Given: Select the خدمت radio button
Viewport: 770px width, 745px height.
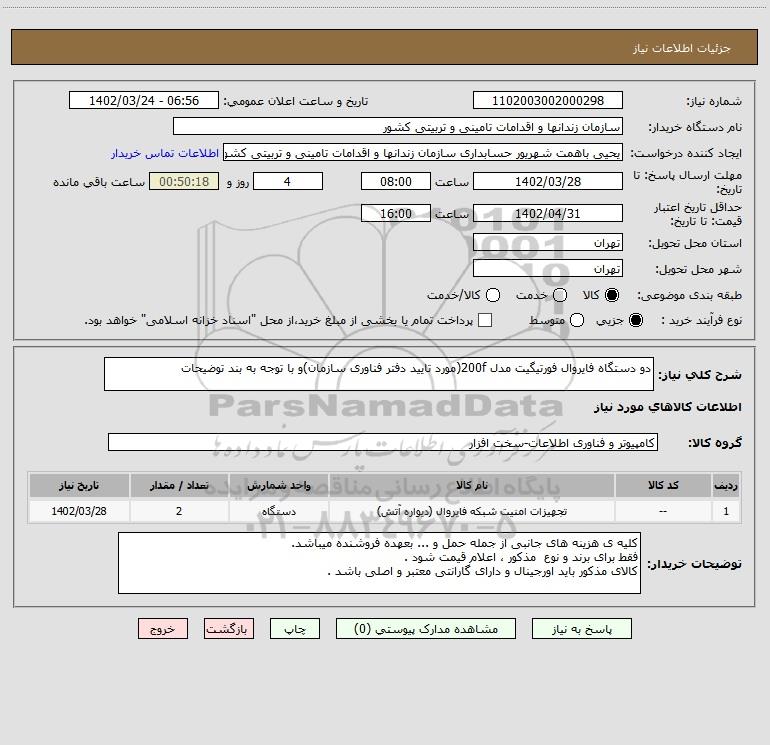Looking at the screenshot, I should [560, 295].
